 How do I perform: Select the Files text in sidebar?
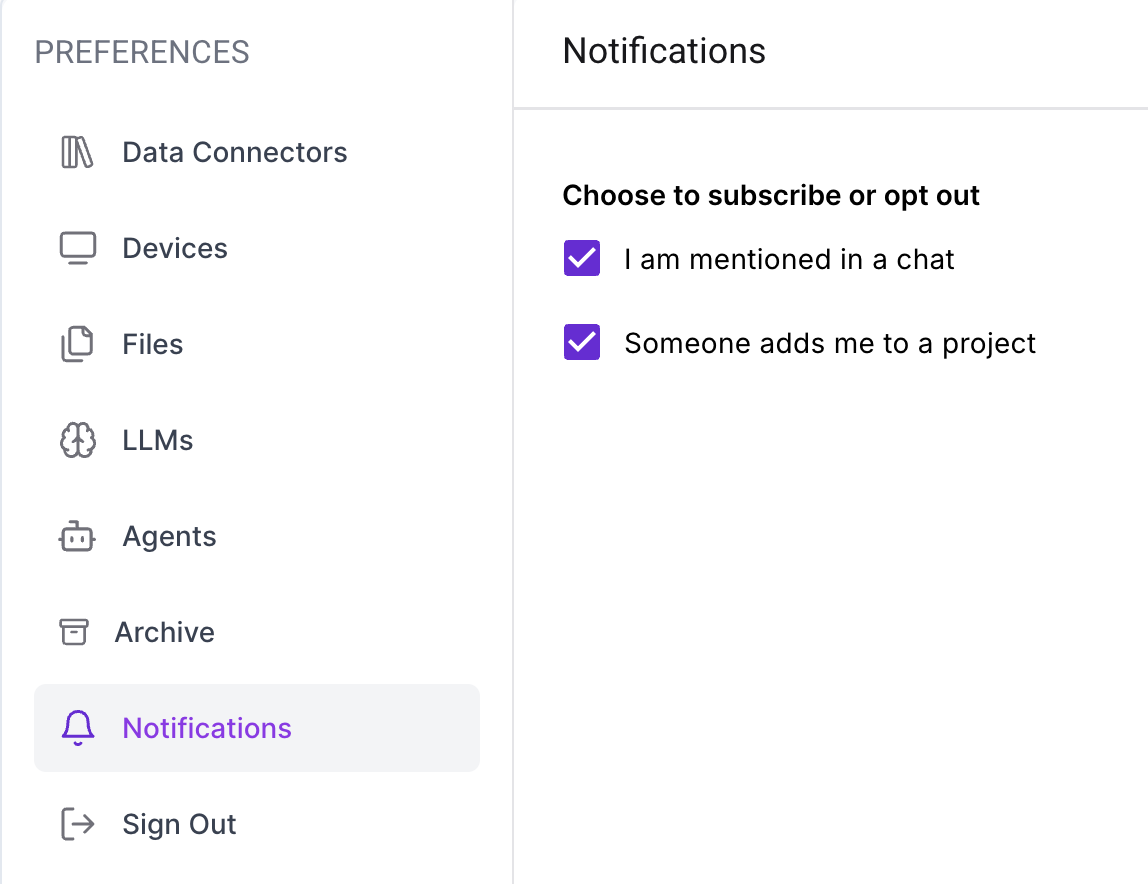tap(153, 344)
